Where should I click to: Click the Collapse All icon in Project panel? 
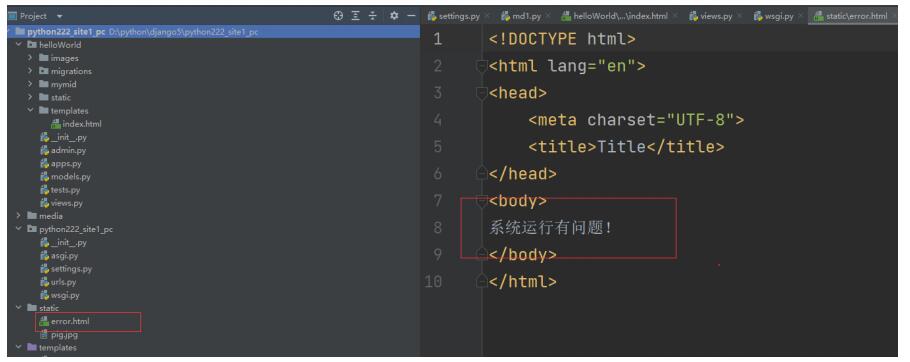pos(373,16)
